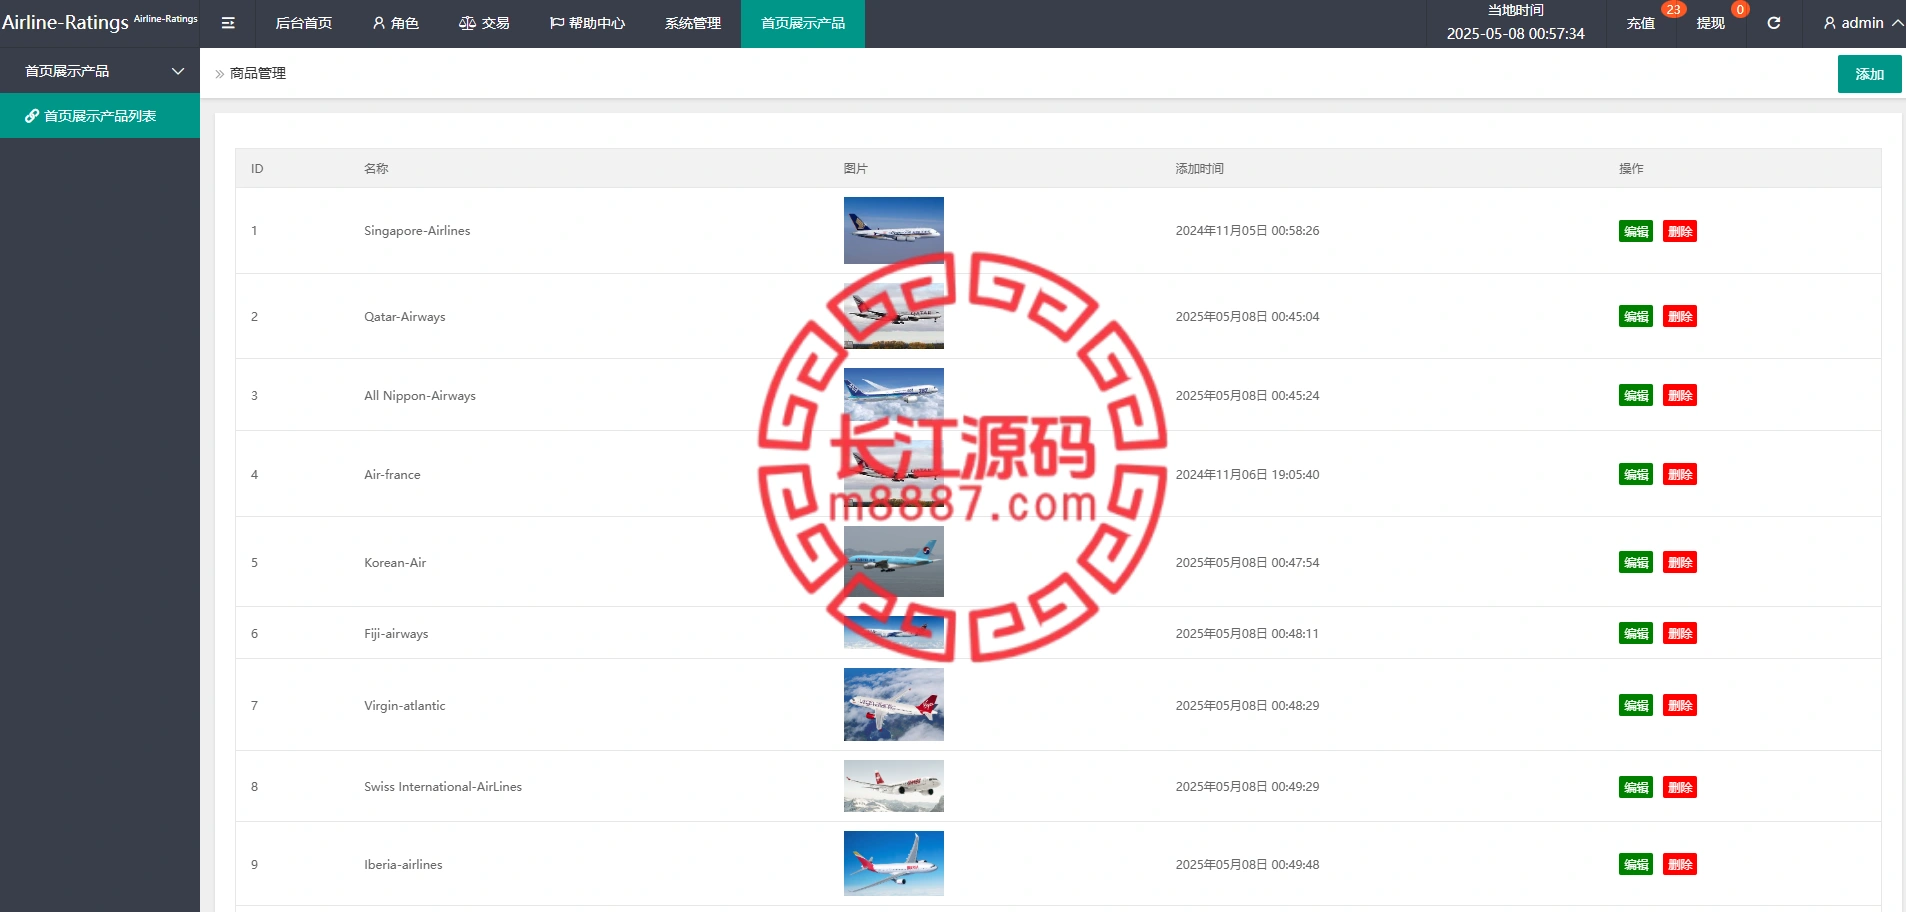Delete the Iberia-airlines row
1906x912 pixels.
pos(1680,864)
